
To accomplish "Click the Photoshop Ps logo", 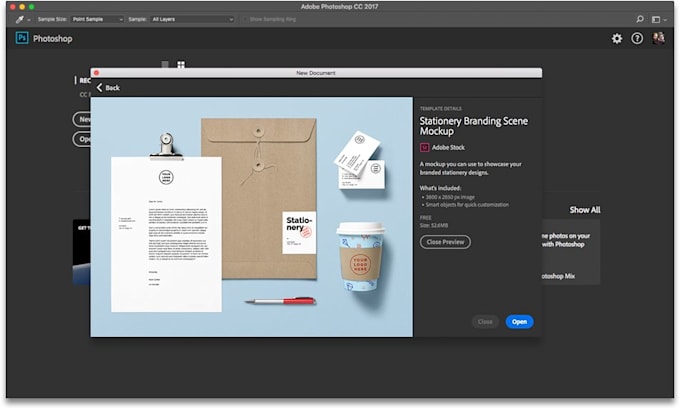I will (x=22, y=38).
